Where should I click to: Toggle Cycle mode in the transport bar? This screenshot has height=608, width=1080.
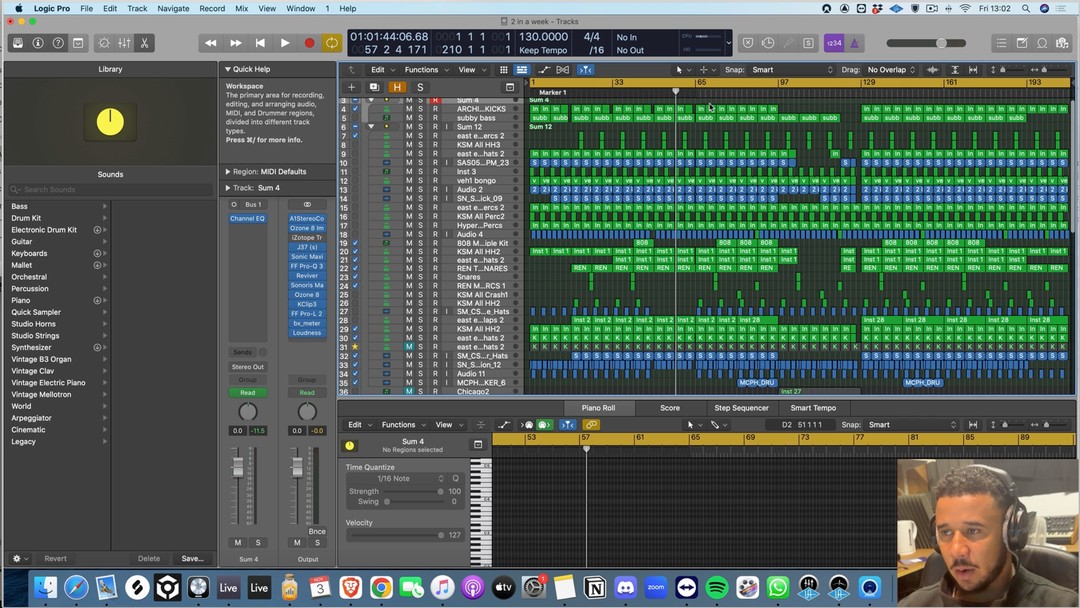tap(332, 43)
